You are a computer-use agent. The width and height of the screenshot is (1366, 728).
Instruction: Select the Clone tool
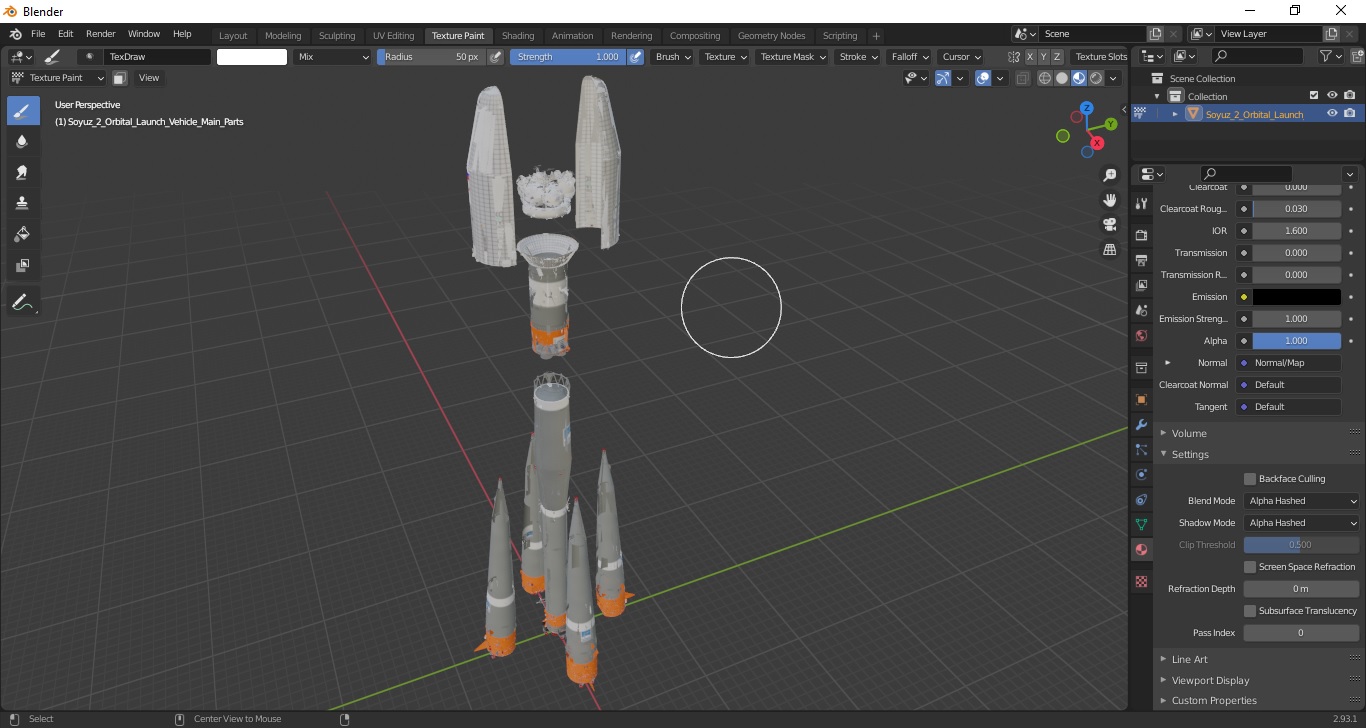pos(23,204)
